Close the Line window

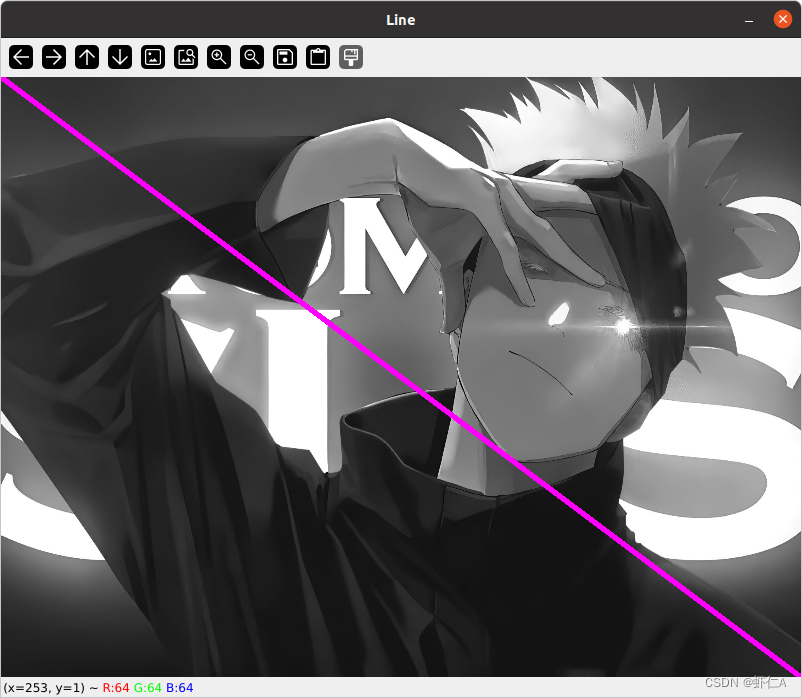[x=782, y=20]
